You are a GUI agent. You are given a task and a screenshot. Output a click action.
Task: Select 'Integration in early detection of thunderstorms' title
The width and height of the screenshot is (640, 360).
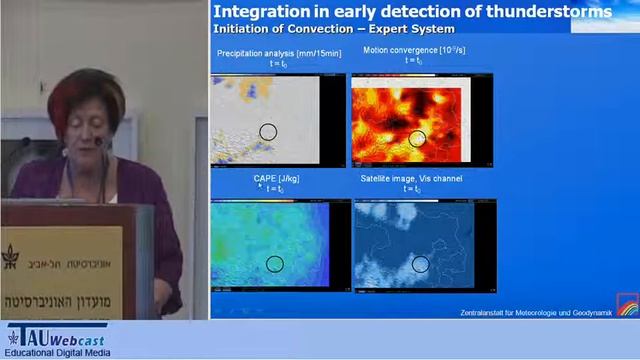(413, 11)
